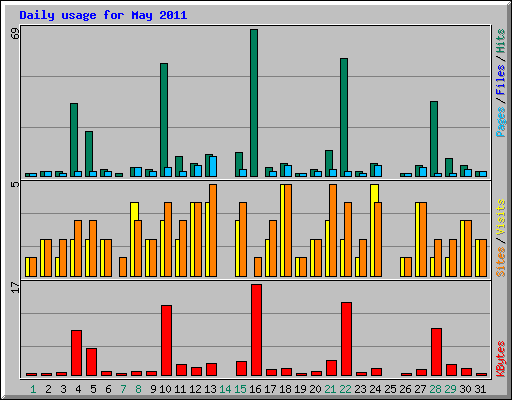Click day label '15' on x-axis

point(240,389)
